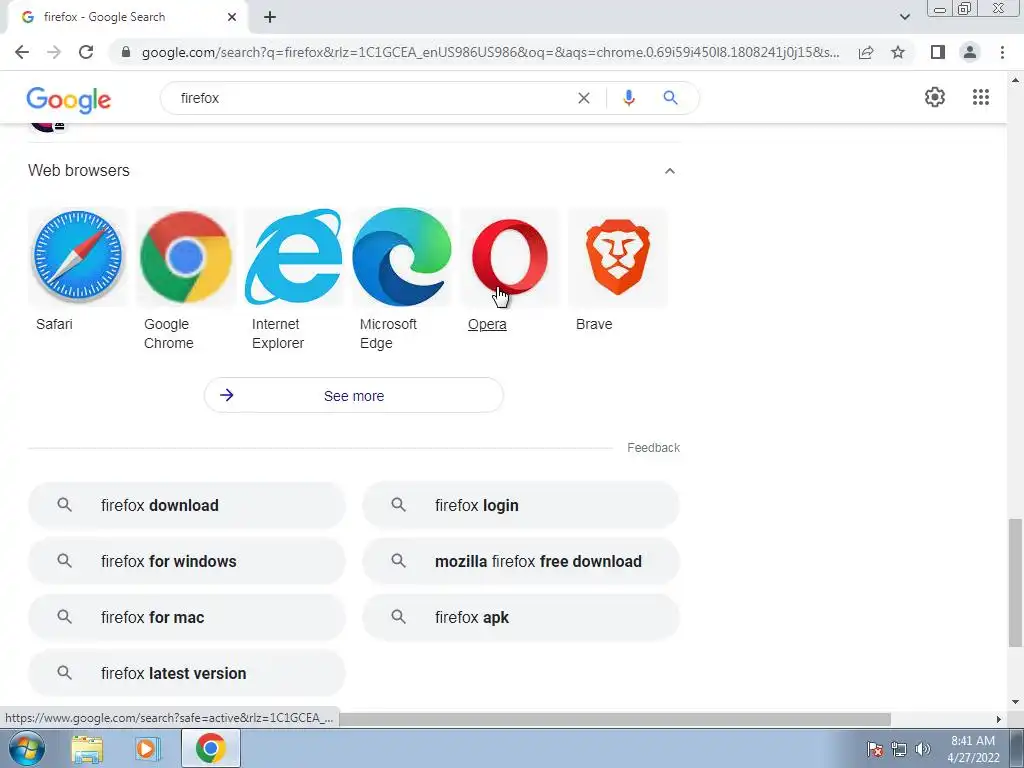Open Chrome three-dot menu
1024x768 pixels.
point(1002,52)
